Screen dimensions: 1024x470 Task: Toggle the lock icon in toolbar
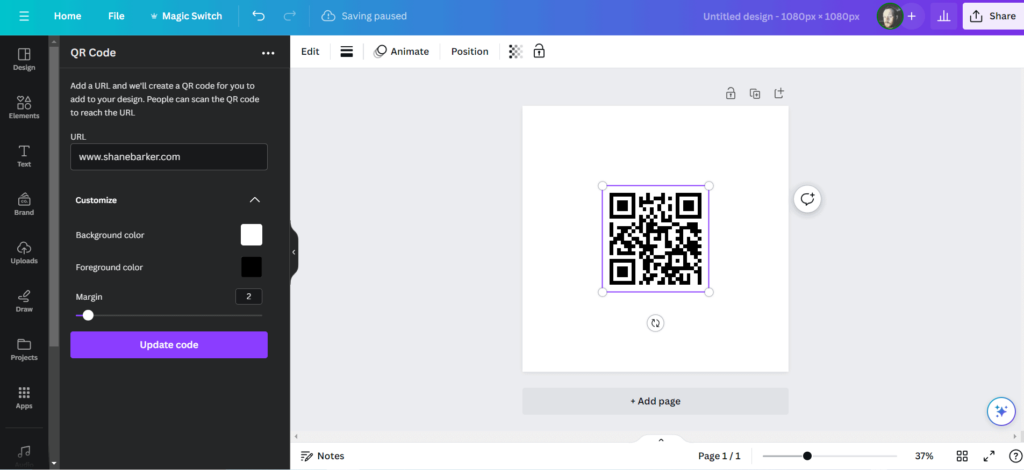(539, 51)
